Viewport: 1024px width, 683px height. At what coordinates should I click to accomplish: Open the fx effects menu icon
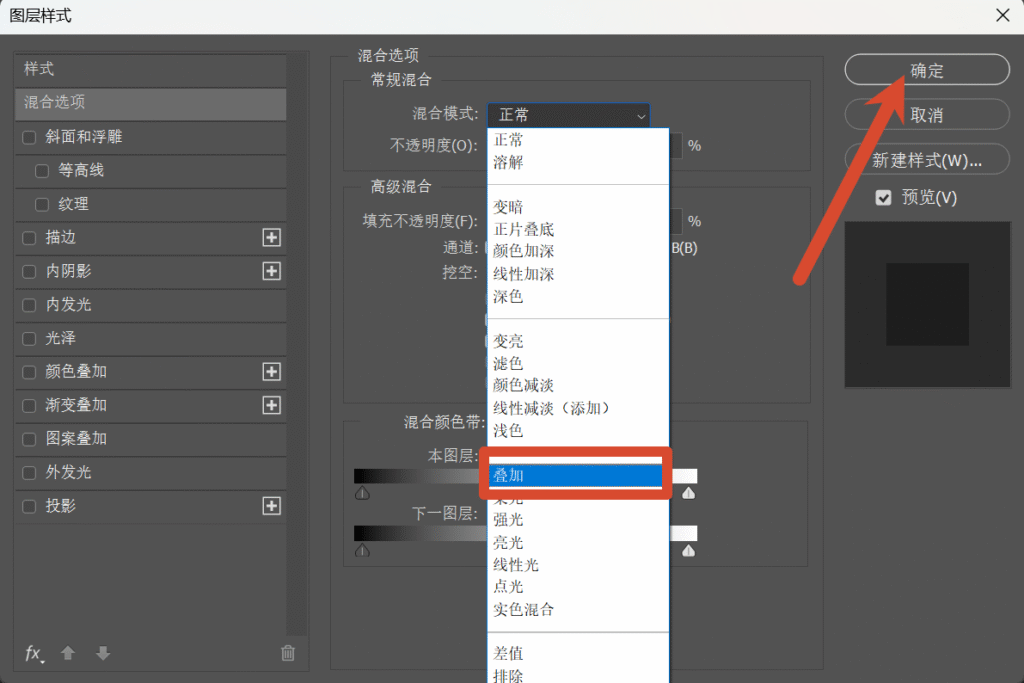(34, 653)
